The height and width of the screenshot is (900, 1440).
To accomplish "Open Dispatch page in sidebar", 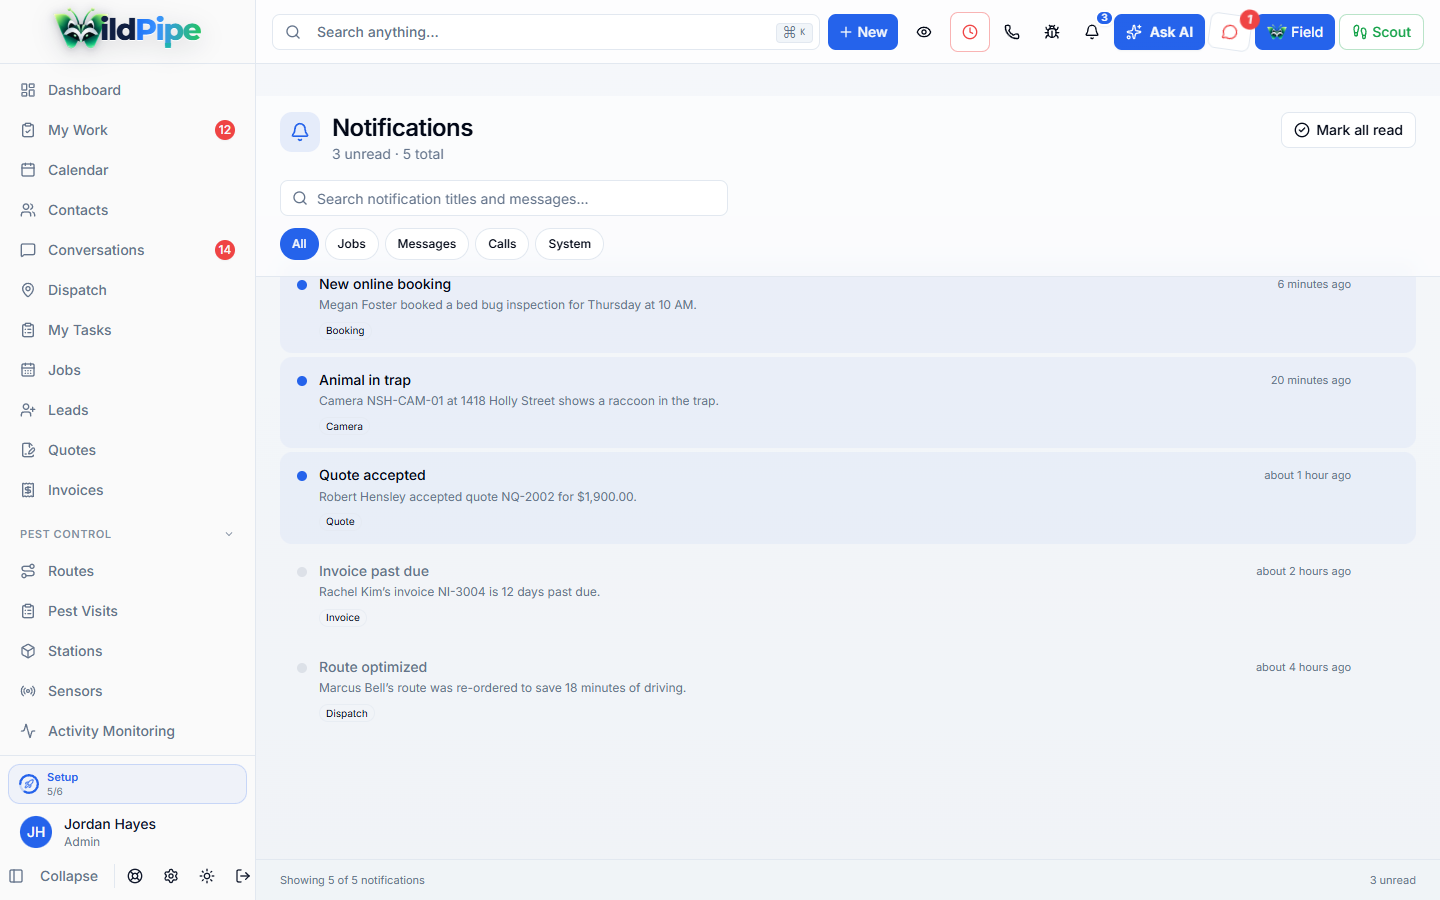I will pyautogui.click(x=127, y=290).
